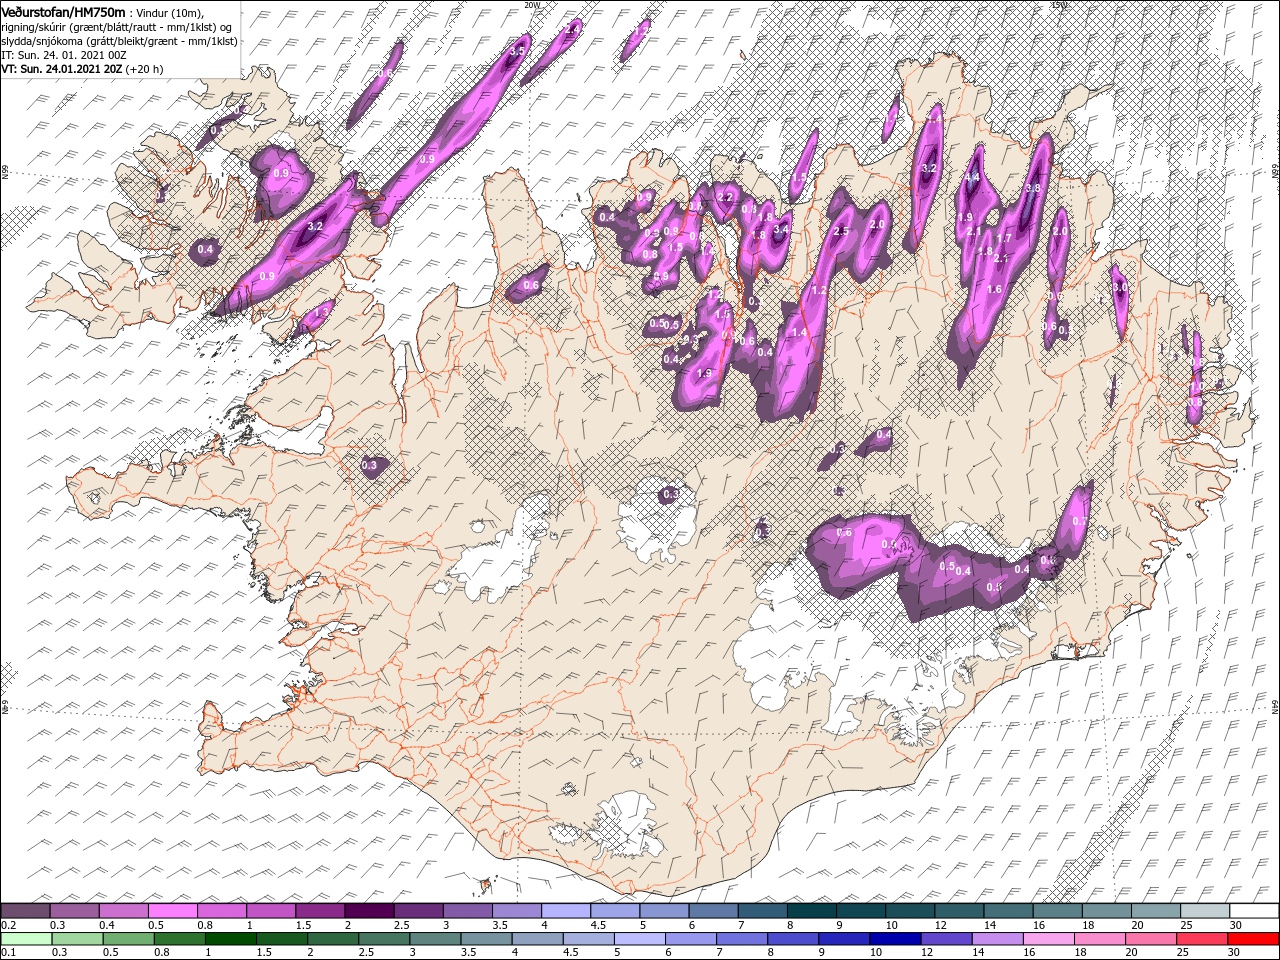This screenshot has height=960, width=1280.
Task: Select the 'IT: Sun. 24. 01. 2021 00Z' line
Action: [x=63, y=55]
